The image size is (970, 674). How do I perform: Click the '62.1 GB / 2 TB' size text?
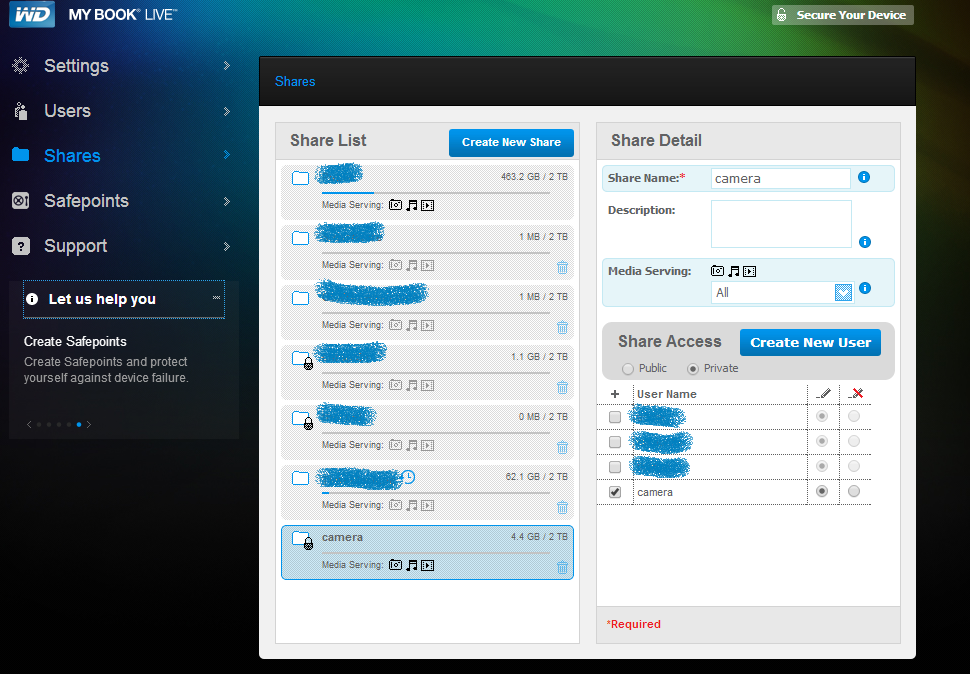pyautogui.click(x=536, y=477)
